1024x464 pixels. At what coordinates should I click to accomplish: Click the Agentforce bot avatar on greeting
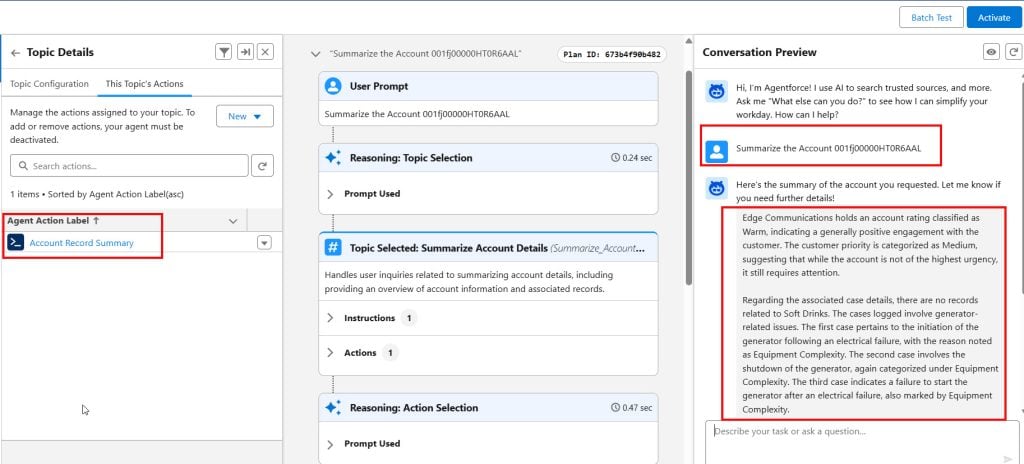[717, 92]
